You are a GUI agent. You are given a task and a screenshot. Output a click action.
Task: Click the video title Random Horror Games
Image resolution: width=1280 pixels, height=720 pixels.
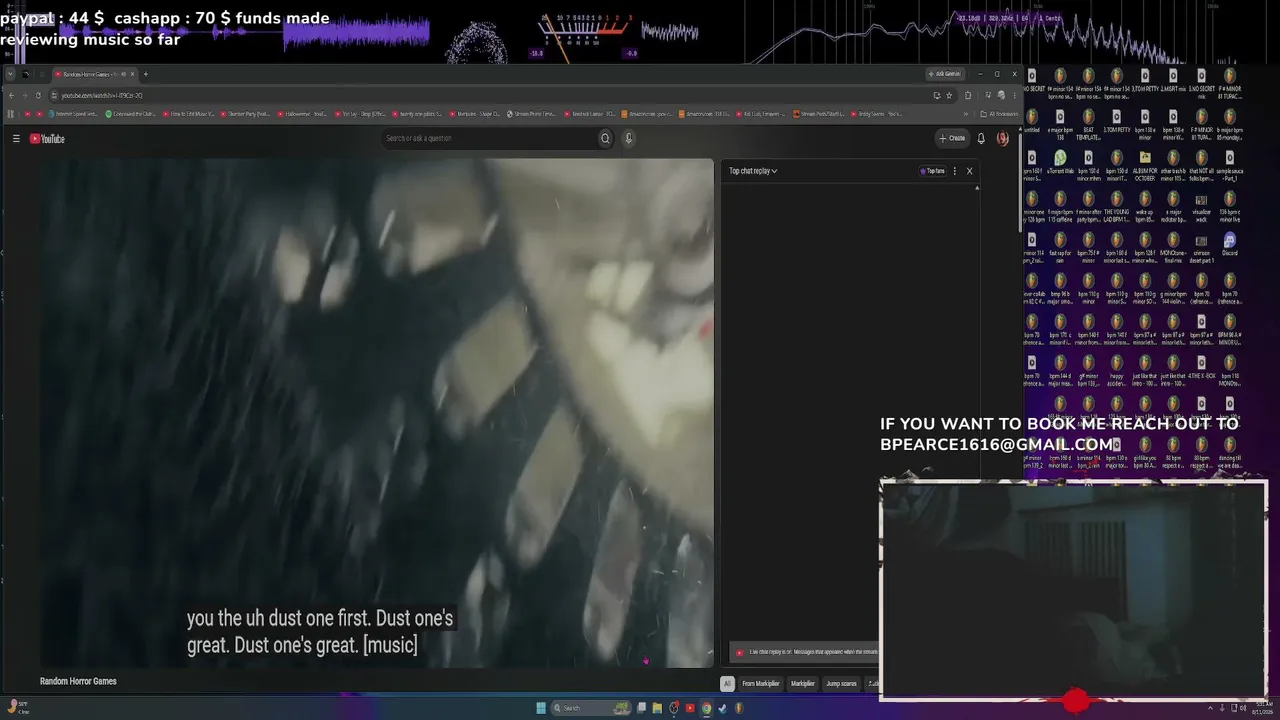tap(78, 682)
